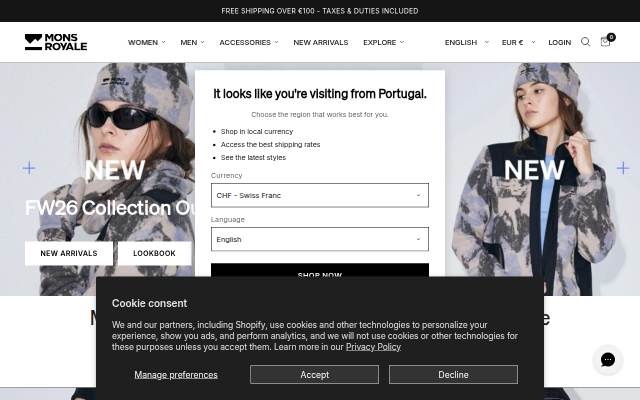Open Manage preferences link
The height and width of the screenshot is (400, 640).
pyautogui.click(x=176, y=375)
